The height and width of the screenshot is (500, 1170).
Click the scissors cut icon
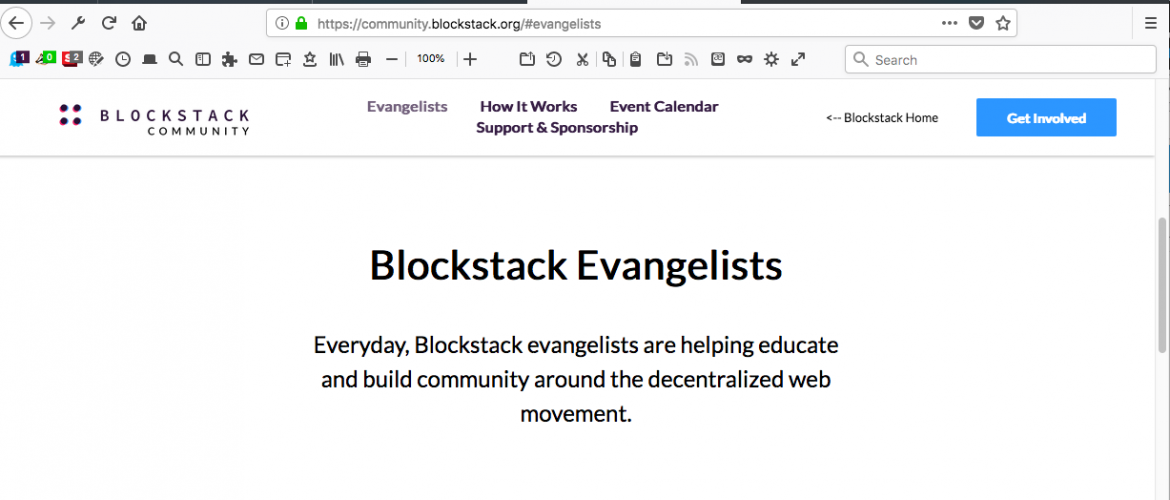pos(582,60)
